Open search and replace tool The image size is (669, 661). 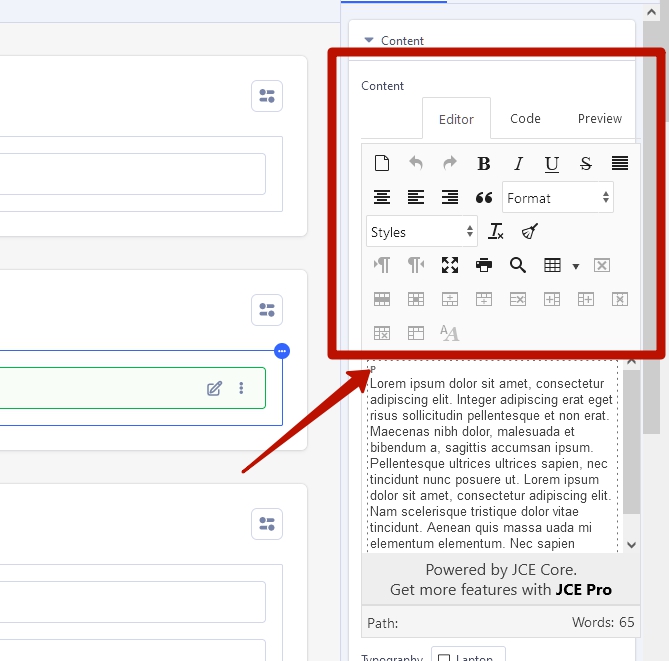[x=518, y=265]
